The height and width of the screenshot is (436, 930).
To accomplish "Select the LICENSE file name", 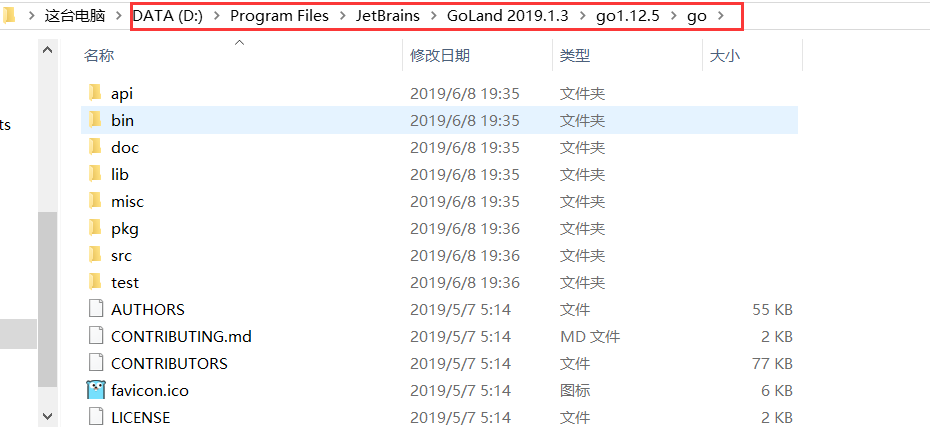I will [x=141, y=418].
